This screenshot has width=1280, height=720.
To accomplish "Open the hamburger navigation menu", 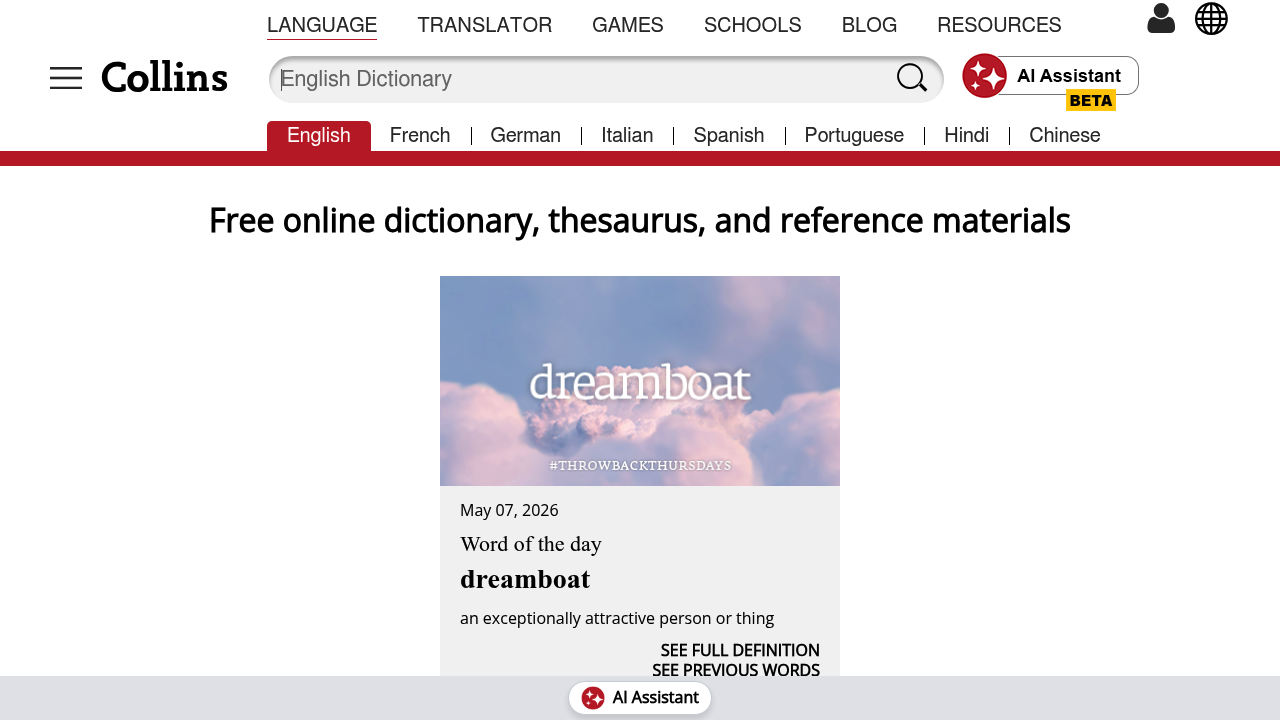I will (66, 78).
